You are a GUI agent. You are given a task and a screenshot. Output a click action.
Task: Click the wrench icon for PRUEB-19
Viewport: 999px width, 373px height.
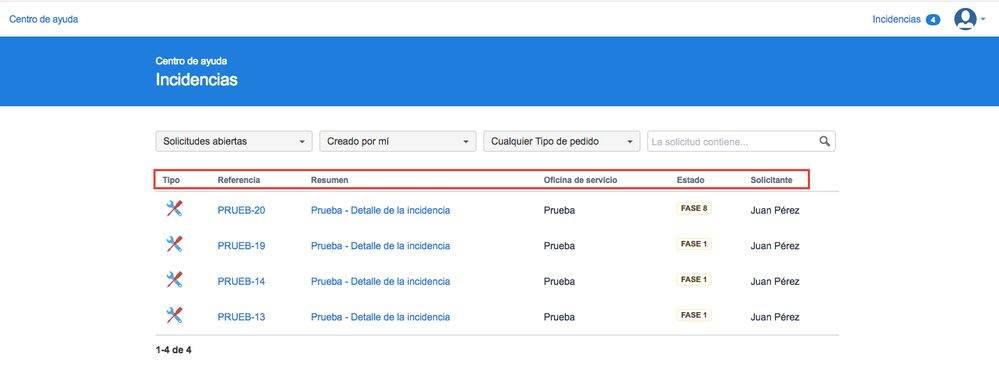(174, 244)
